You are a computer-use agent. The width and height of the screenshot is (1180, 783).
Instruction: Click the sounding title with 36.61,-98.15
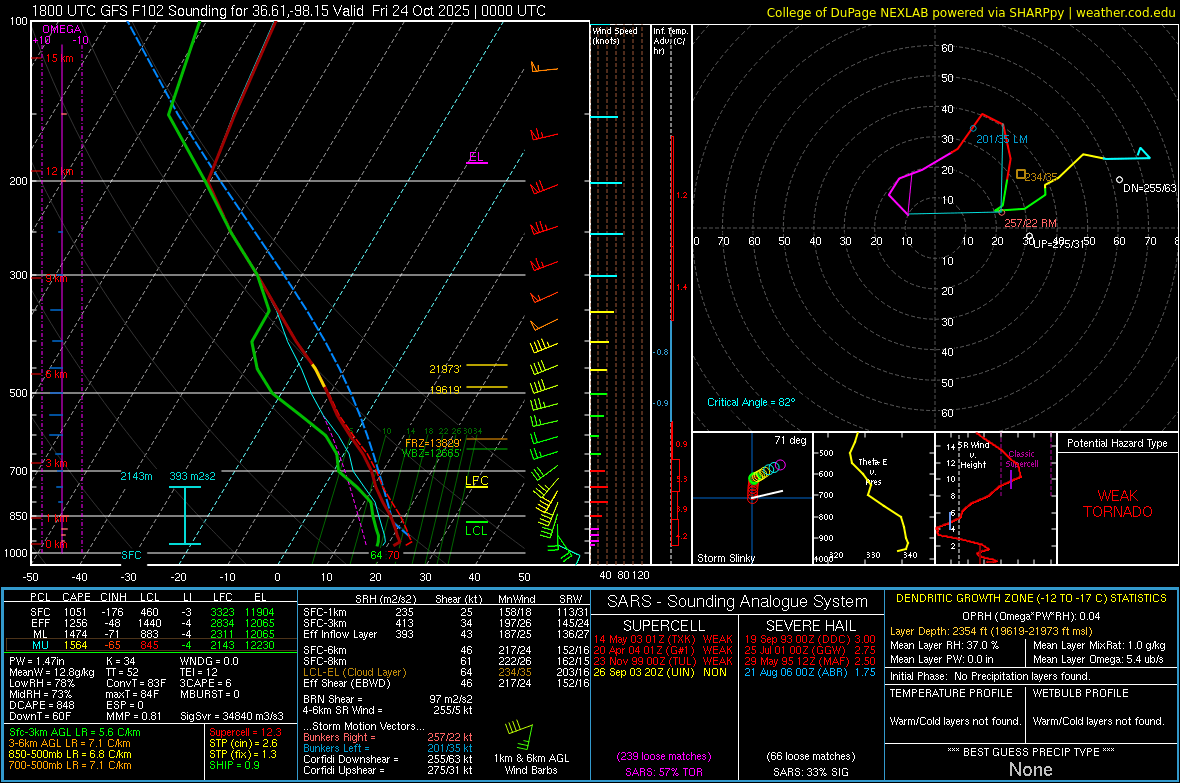coord(288,11)
